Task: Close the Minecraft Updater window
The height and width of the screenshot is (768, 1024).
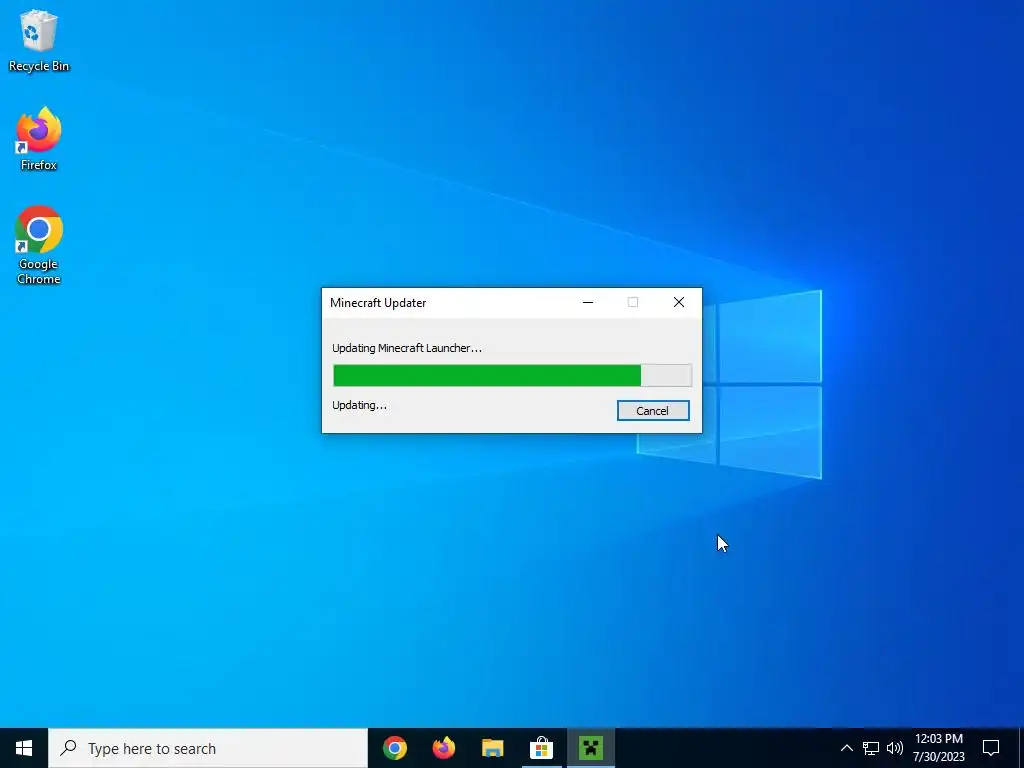Action: (x=679, y=302)
